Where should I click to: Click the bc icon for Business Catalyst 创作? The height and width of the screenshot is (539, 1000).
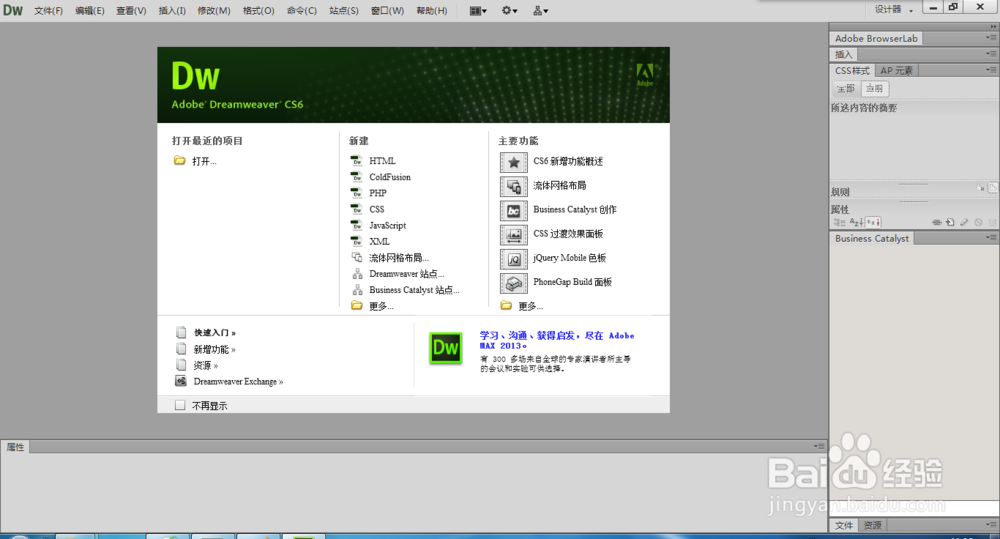coord(513,210)
